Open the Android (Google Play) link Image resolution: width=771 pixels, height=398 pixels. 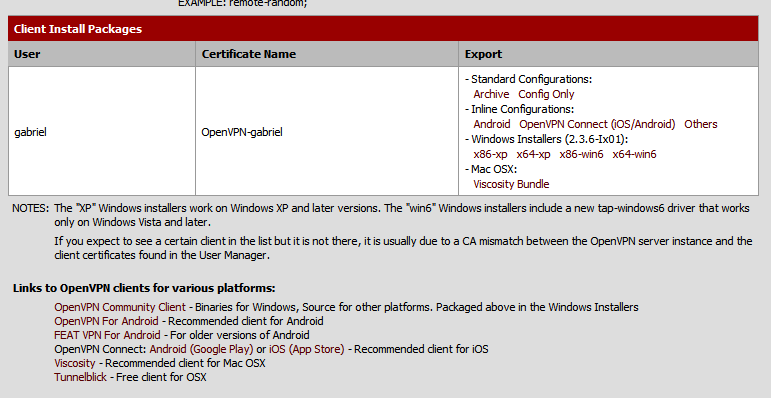201,349
